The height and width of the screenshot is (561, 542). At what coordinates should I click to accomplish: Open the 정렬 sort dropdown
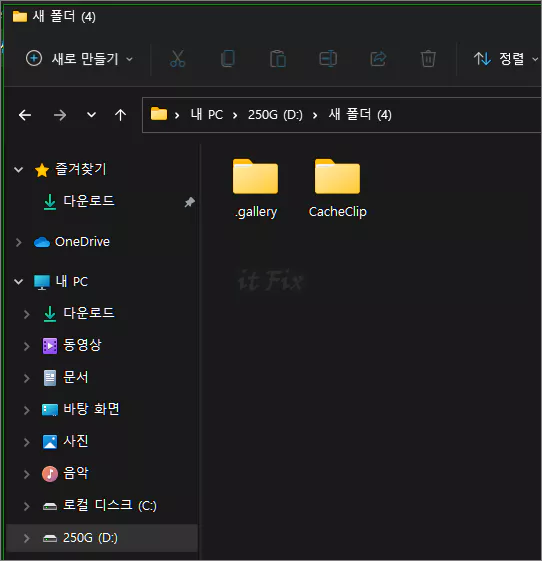[506, 59]
